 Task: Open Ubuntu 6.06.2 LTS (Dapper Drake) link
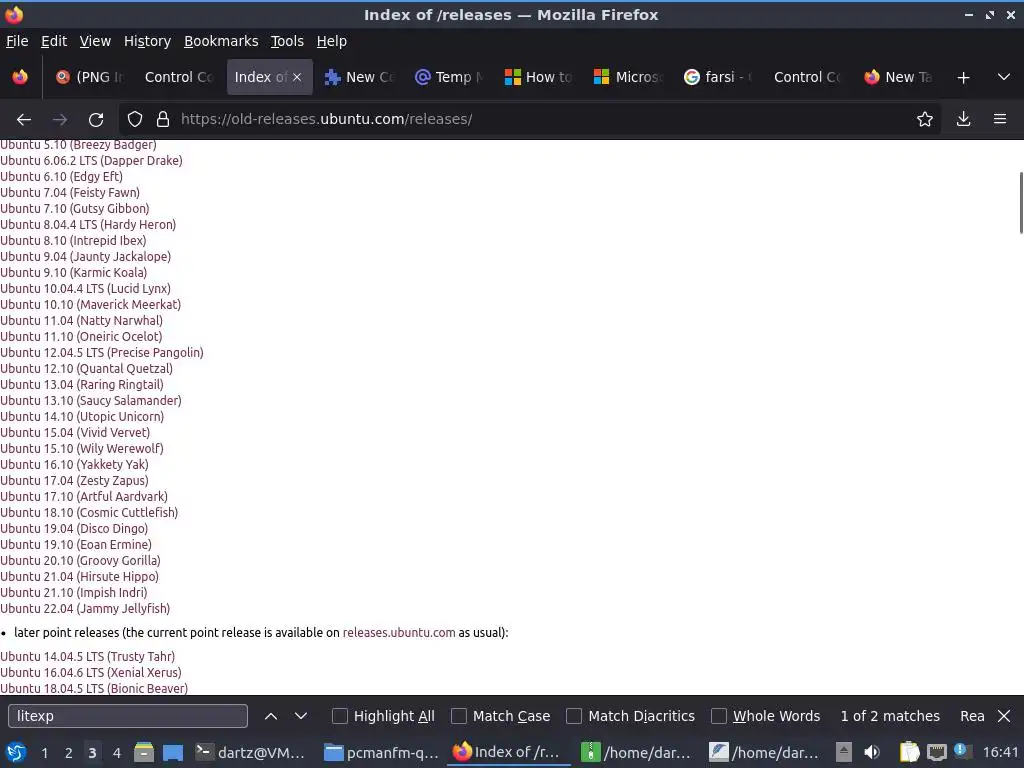click(x=91, y=161)
